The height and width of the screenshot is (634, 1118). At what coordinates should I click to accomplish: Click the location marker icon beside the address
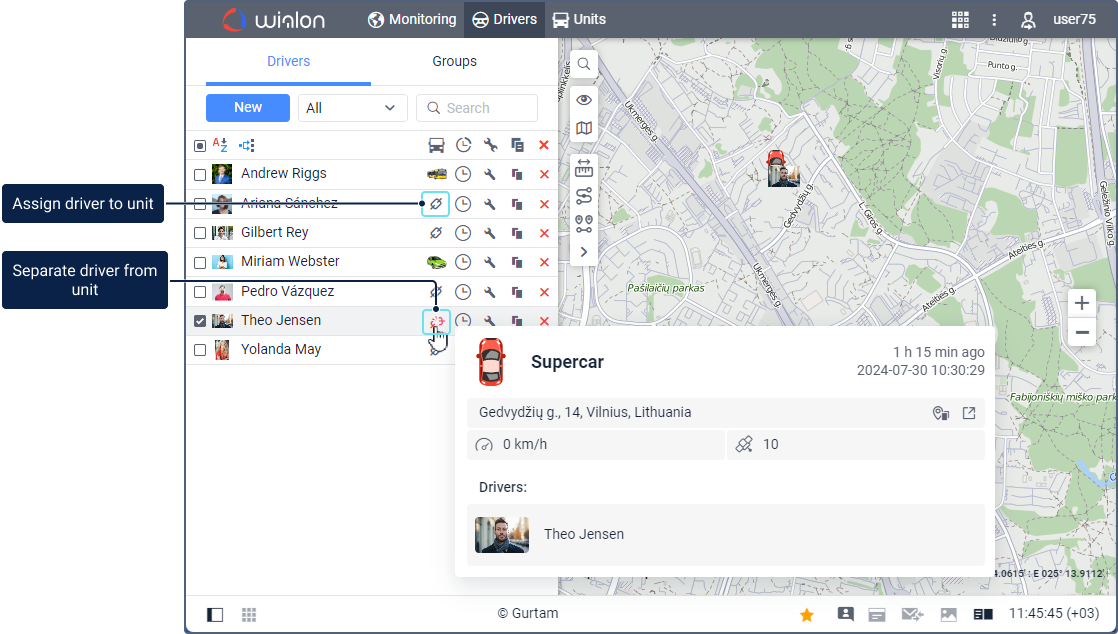(x=941, y=413)
